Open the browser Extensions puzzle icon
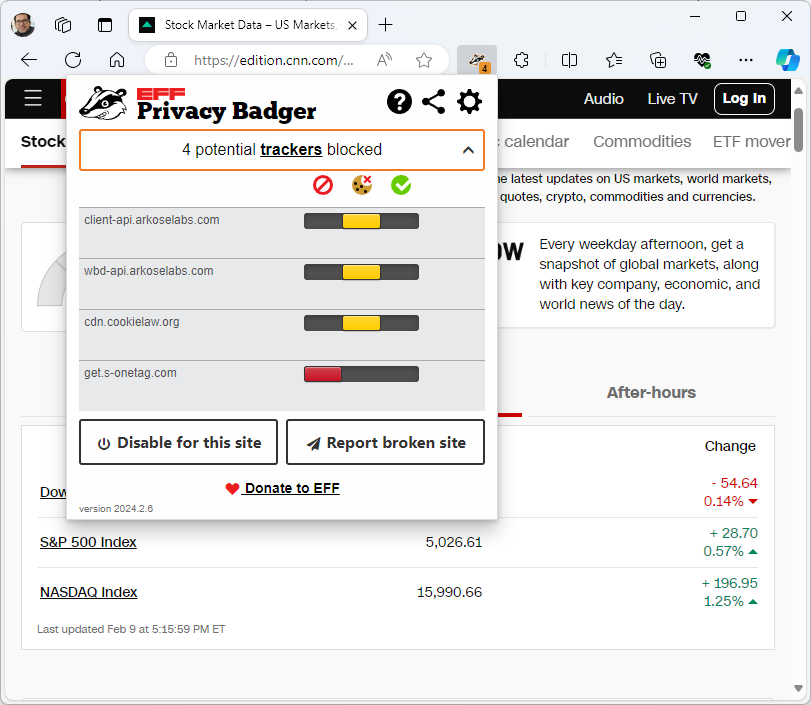This screenshot has height=705, width=811. click(521, 61)
